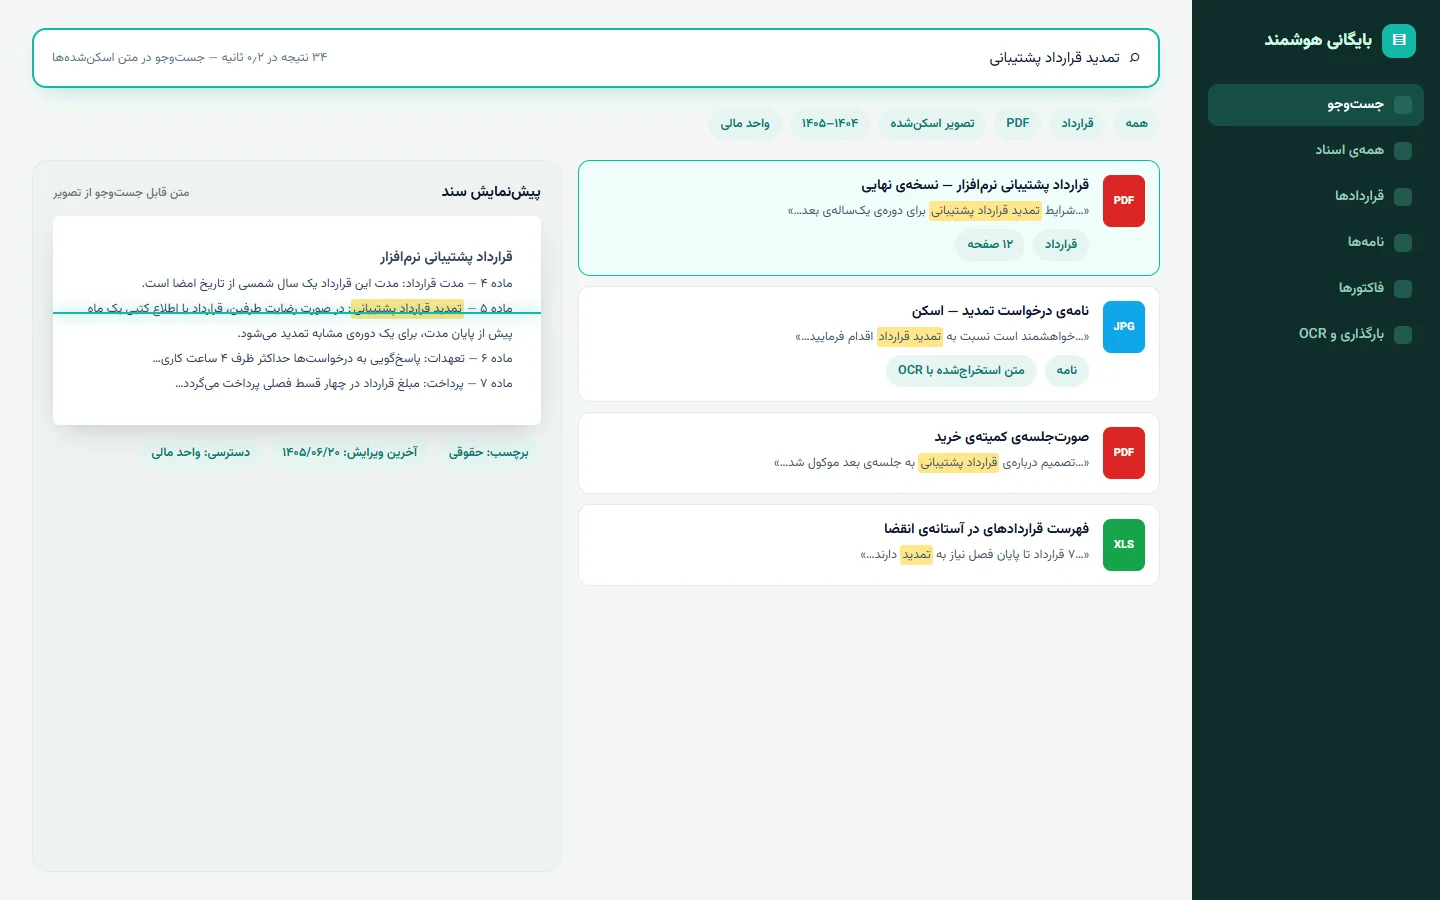Click the دسترسی: واحد مالی tag

[x=201, y=453]
